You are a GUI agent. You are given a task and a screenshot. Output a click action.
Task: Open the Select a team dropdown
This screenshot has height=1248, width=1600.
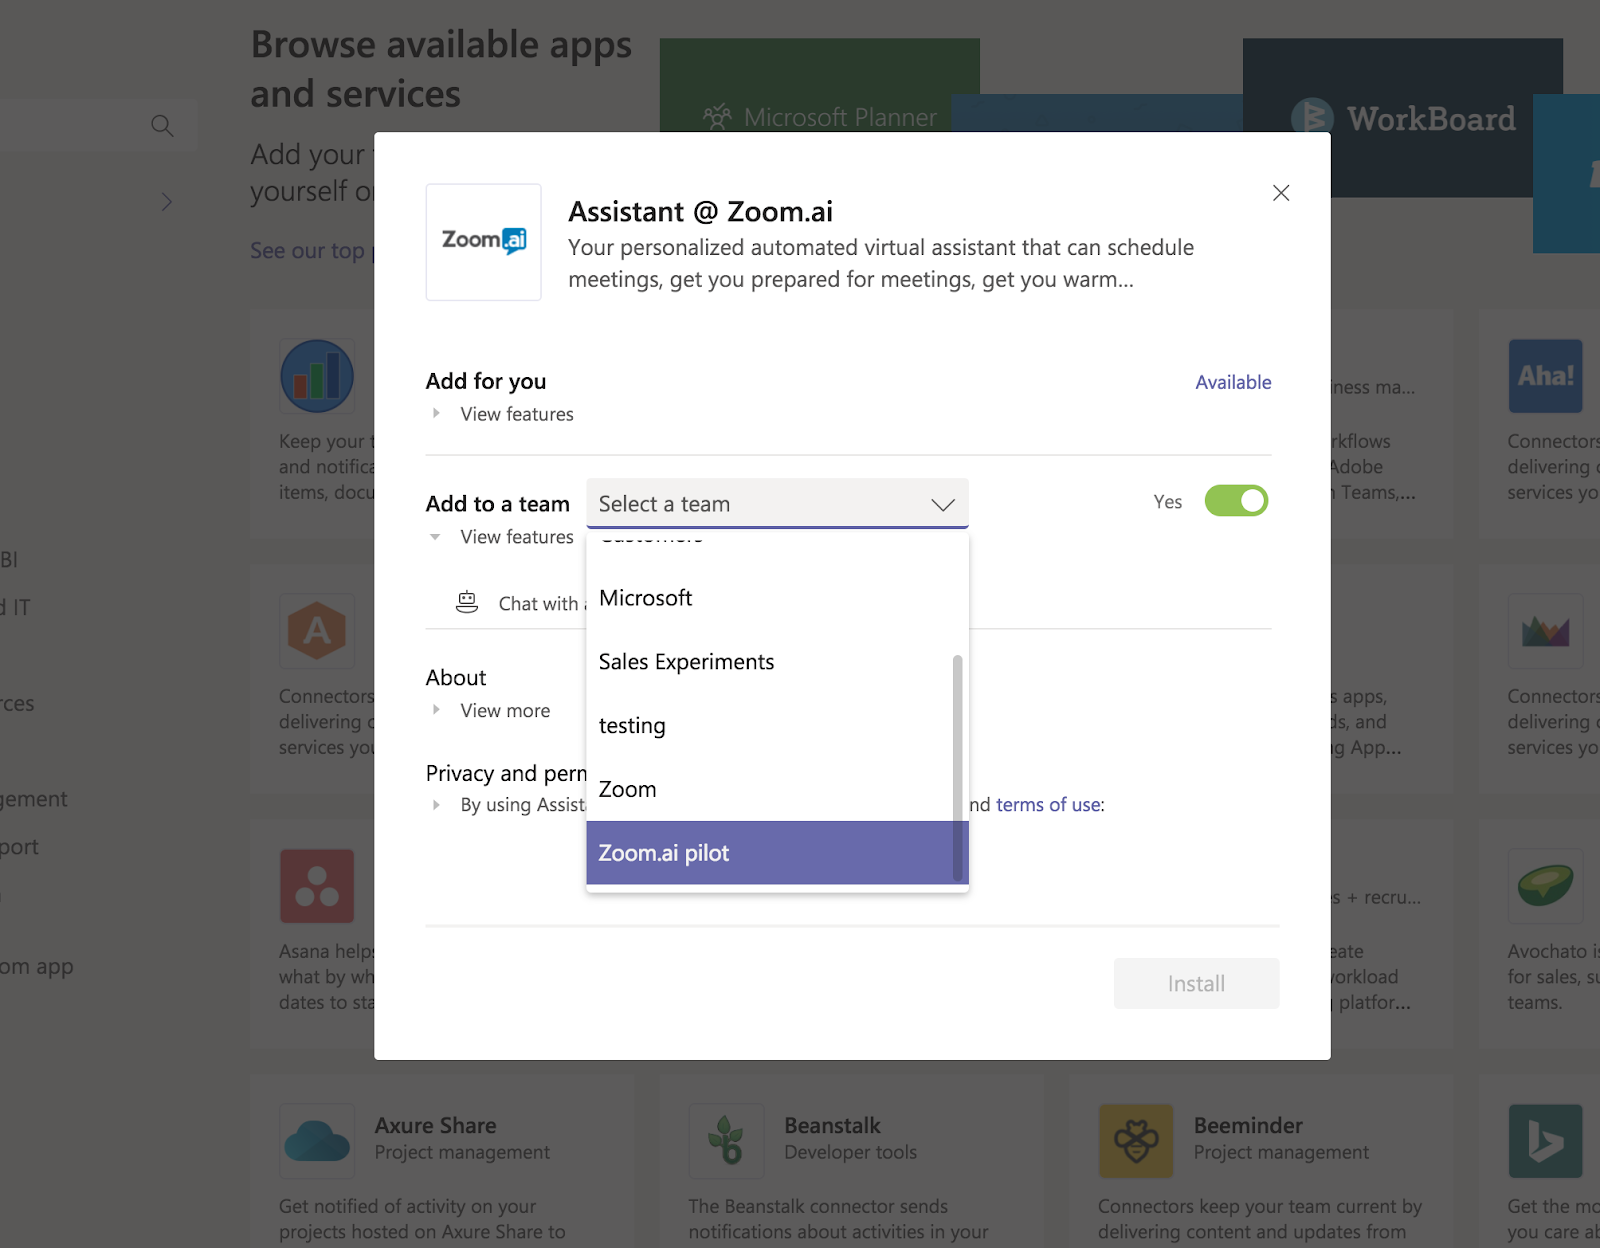coord(777,504)
